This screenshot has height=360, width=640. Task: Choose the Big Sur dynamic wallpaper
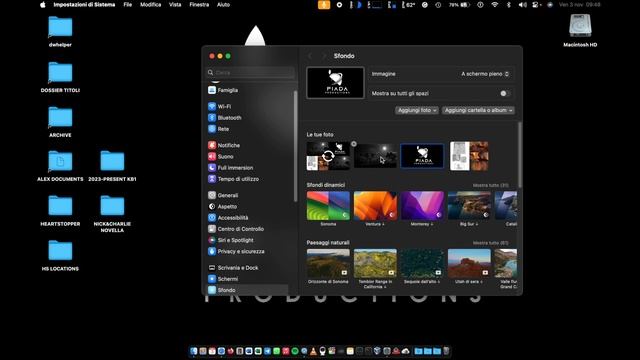pyautogui.click(x=469, y=206)
